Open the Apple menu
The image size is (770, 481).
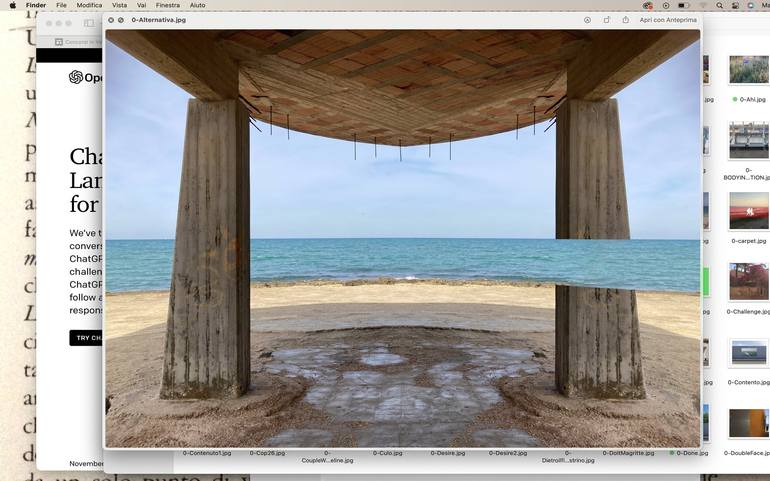click(x=13, y=5)
